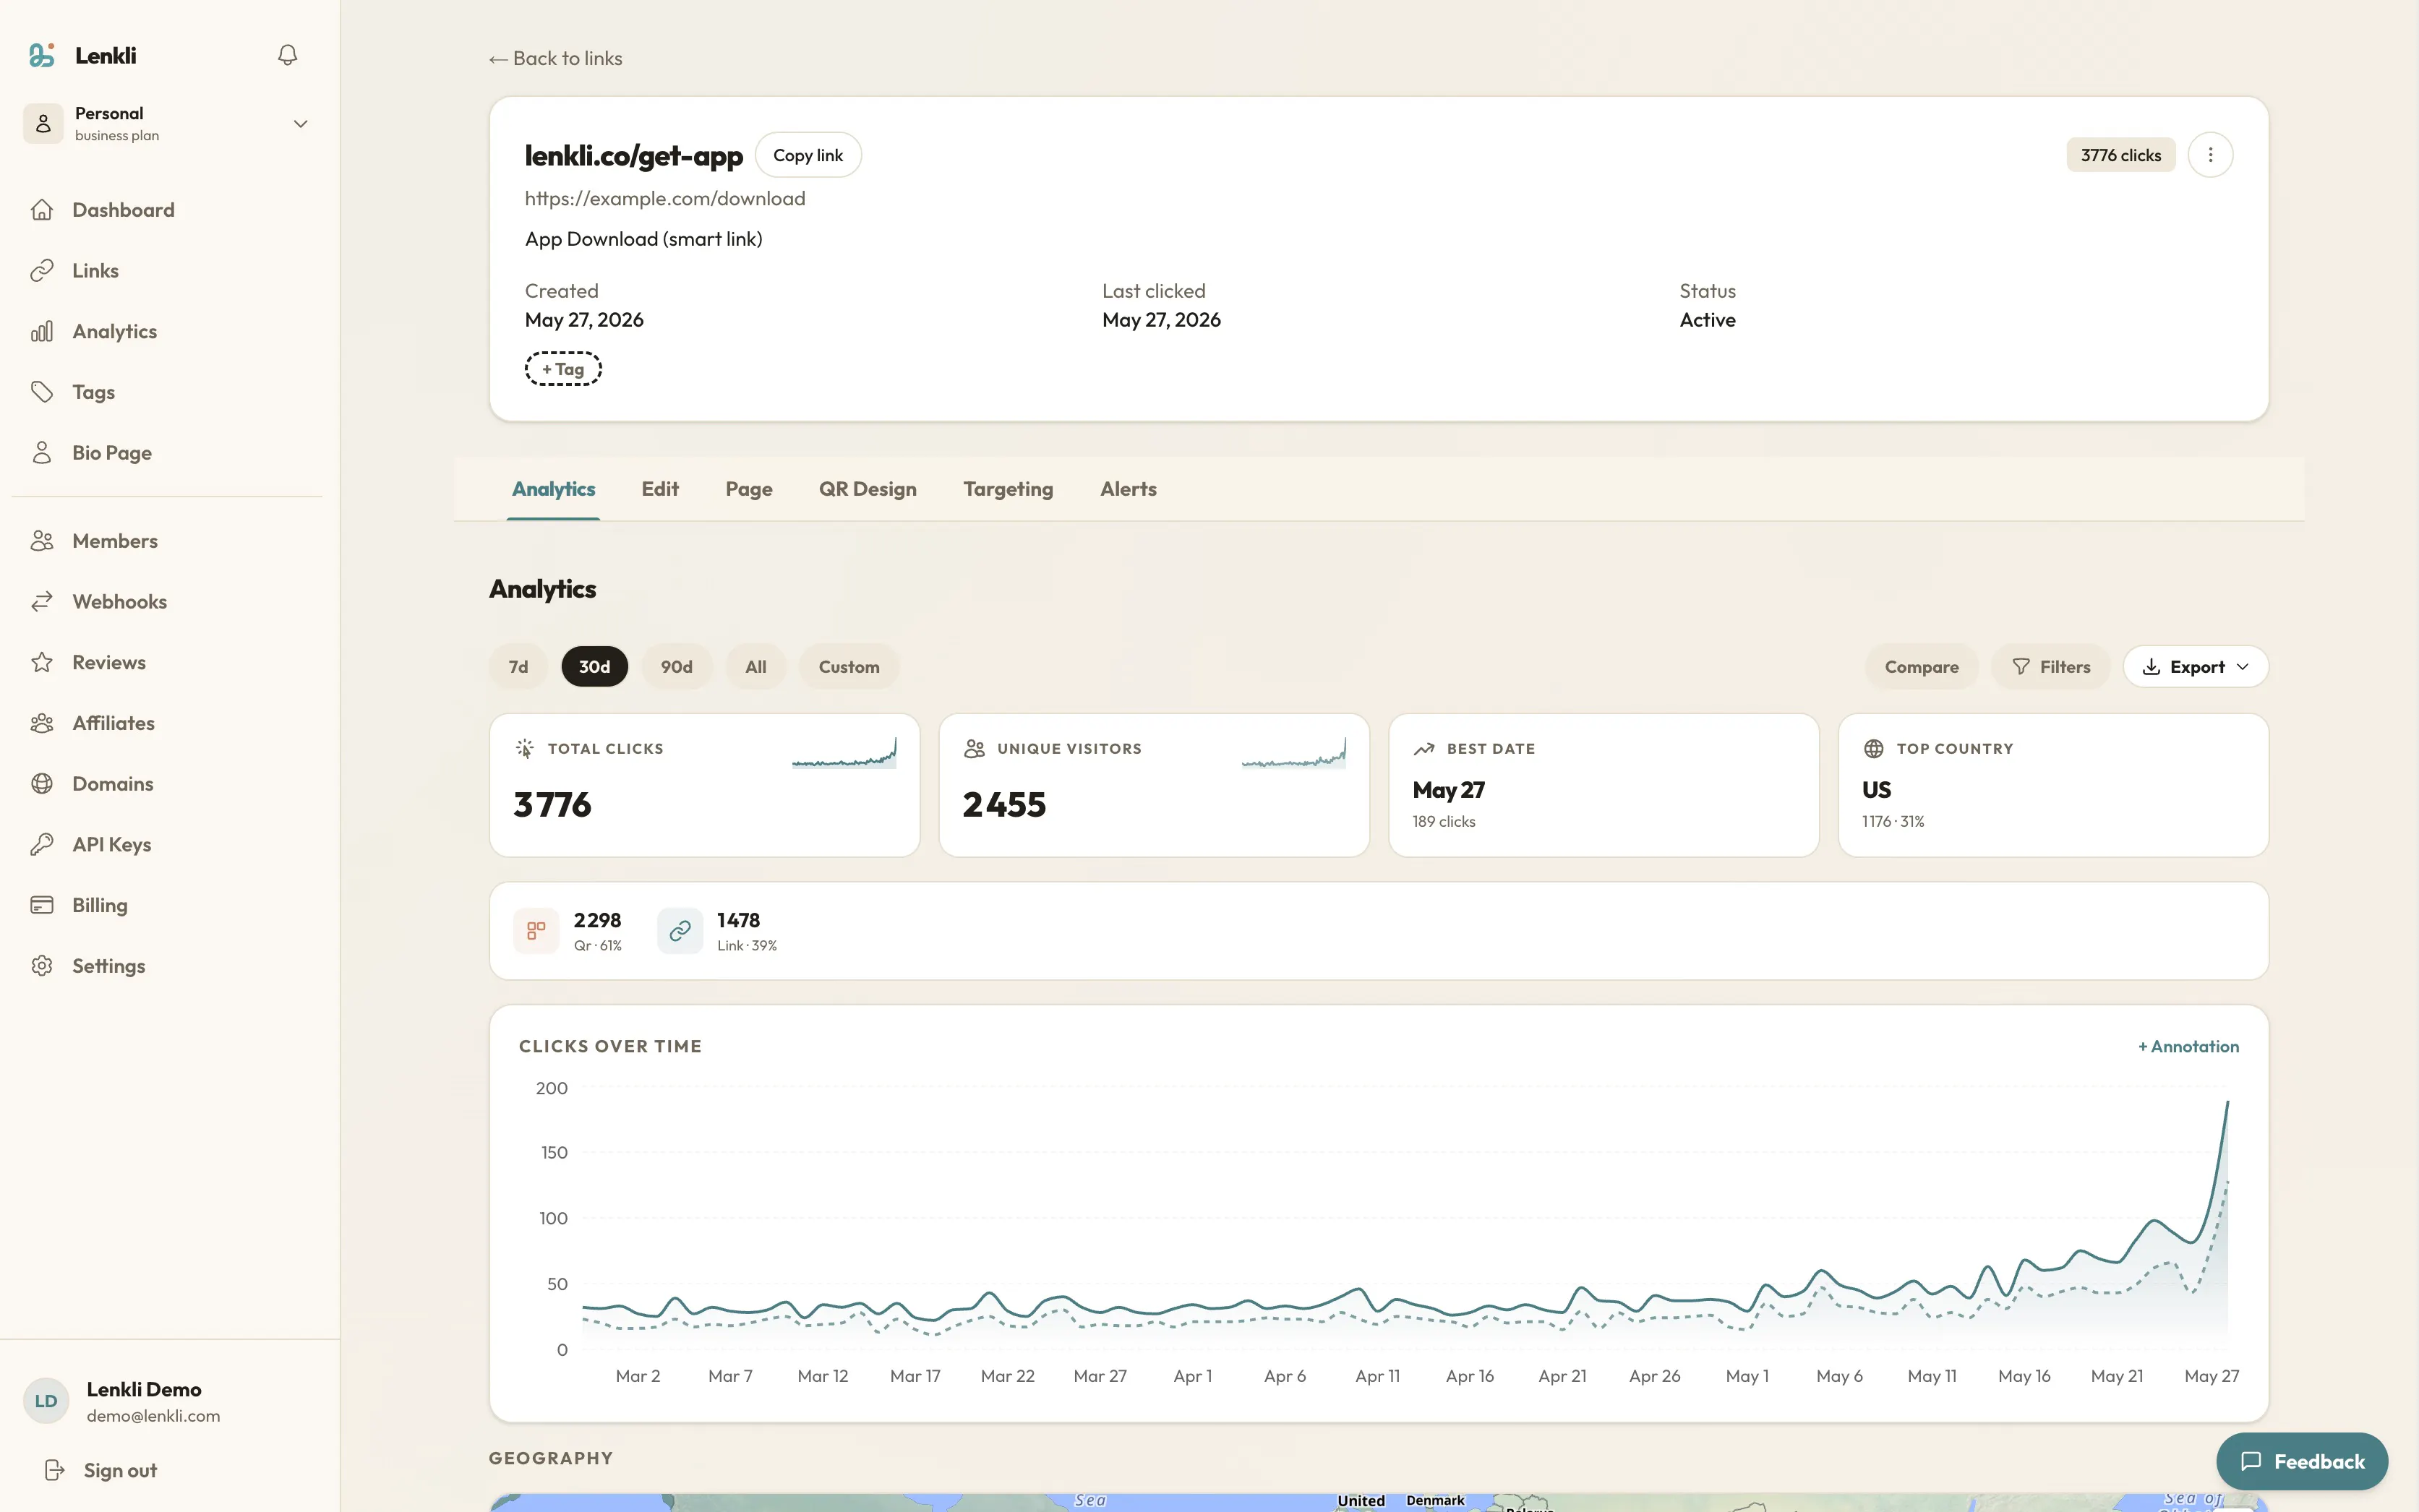Open the QR Design tab
2419x1512 pixels.
[868, 489]
